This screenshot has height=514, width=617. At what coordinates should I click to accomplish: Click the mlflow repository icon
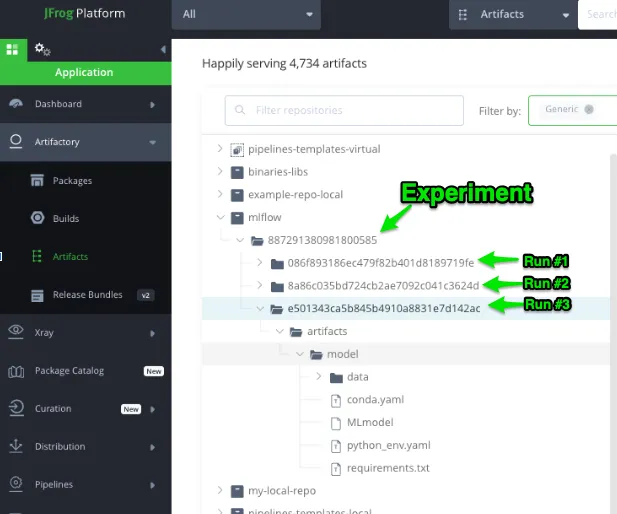237,218
